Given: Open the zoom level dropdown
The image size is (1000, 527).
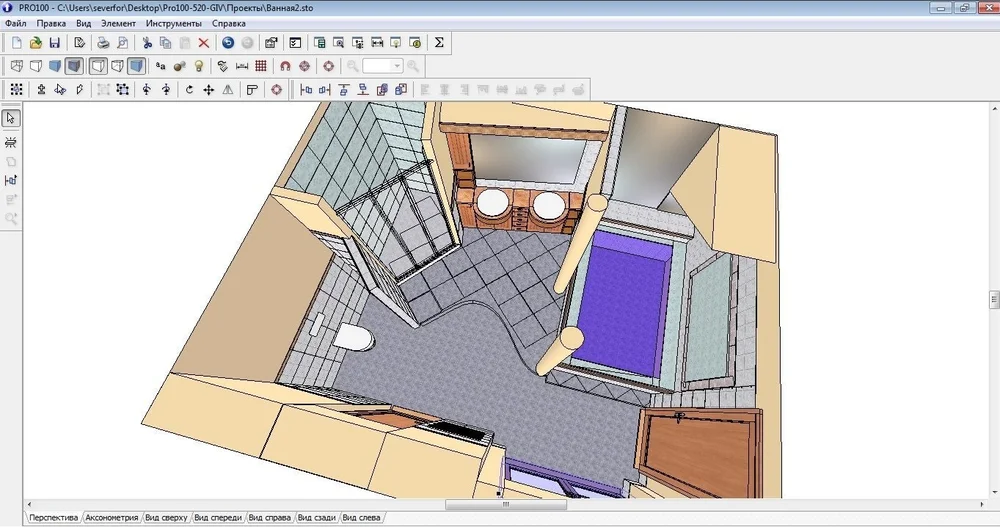Looking at the screenshot, I should coord(396,66).
